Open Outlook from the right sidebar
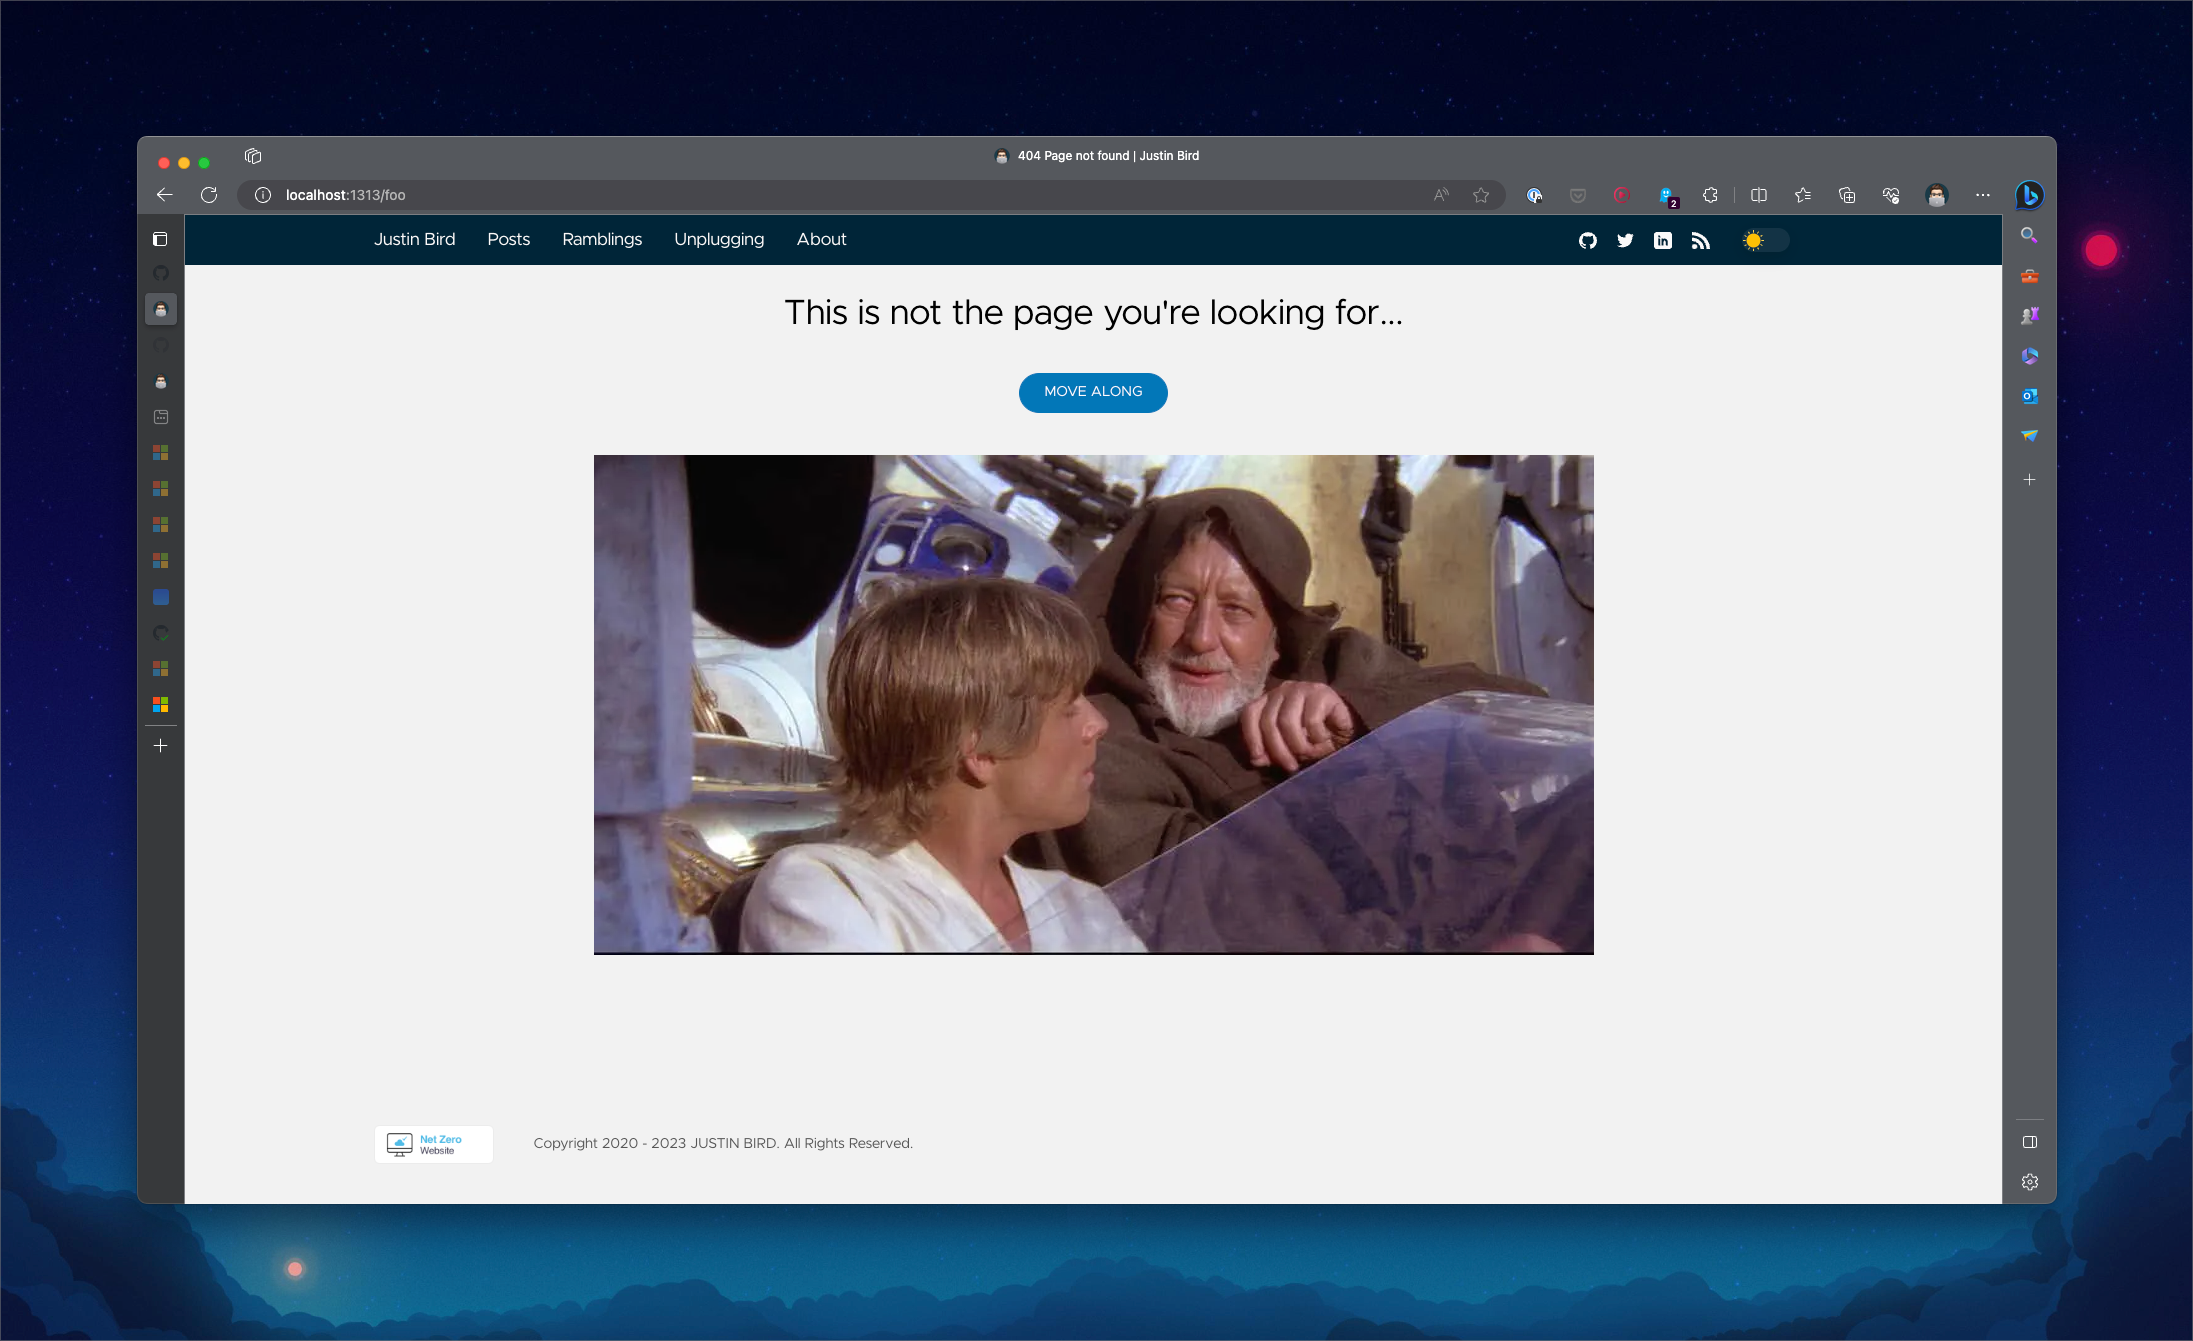This screenshot has width=2193, height=1341. [2030, 396]
